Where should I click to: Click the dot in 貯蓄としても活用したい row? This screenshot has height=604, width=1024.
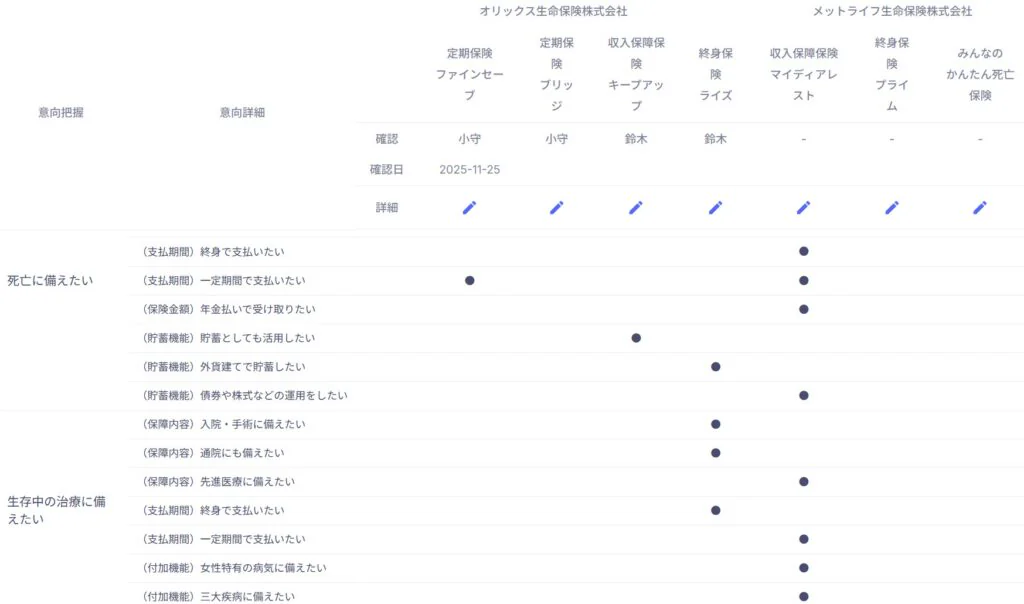tap(636, 338)
